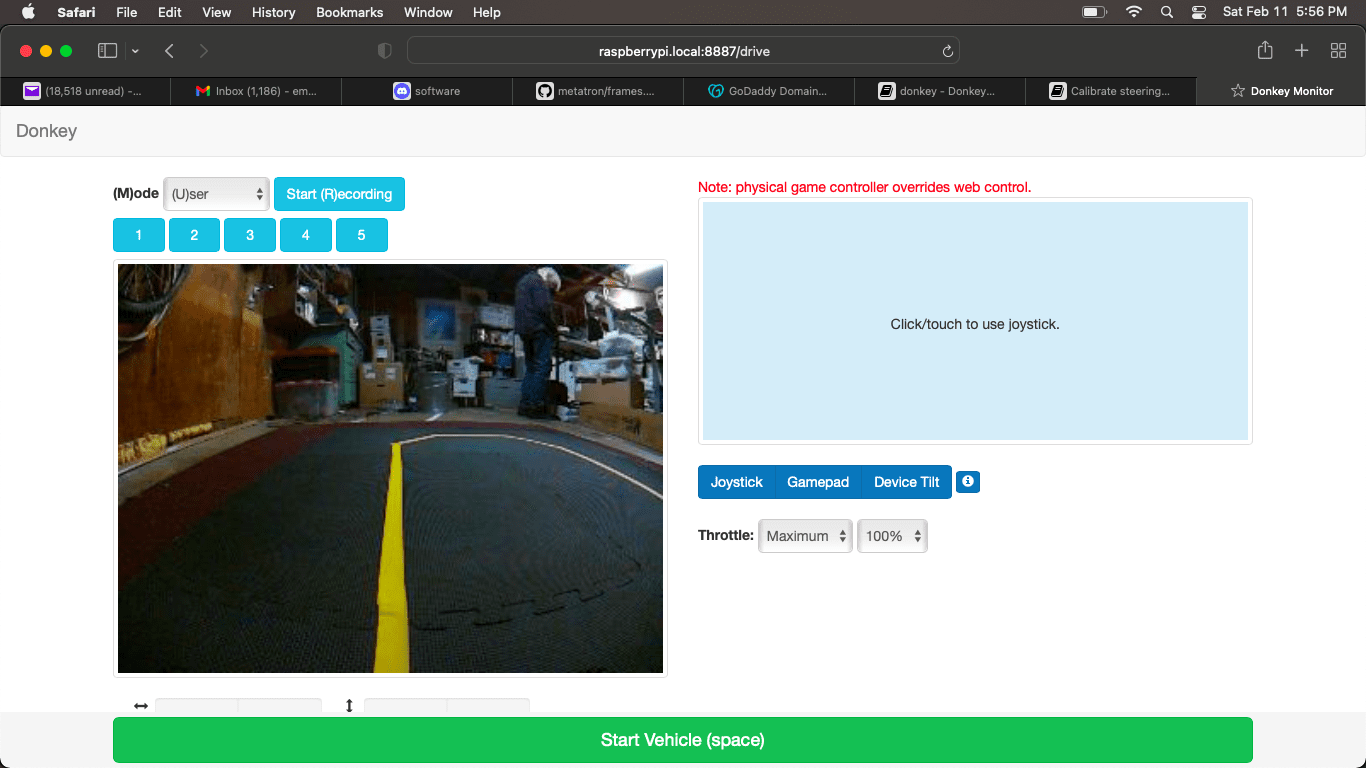Viewport: 1366px width, 768px height.
Task: Click the blue info icon beside Device Tilt
Action: pos(967,482)
